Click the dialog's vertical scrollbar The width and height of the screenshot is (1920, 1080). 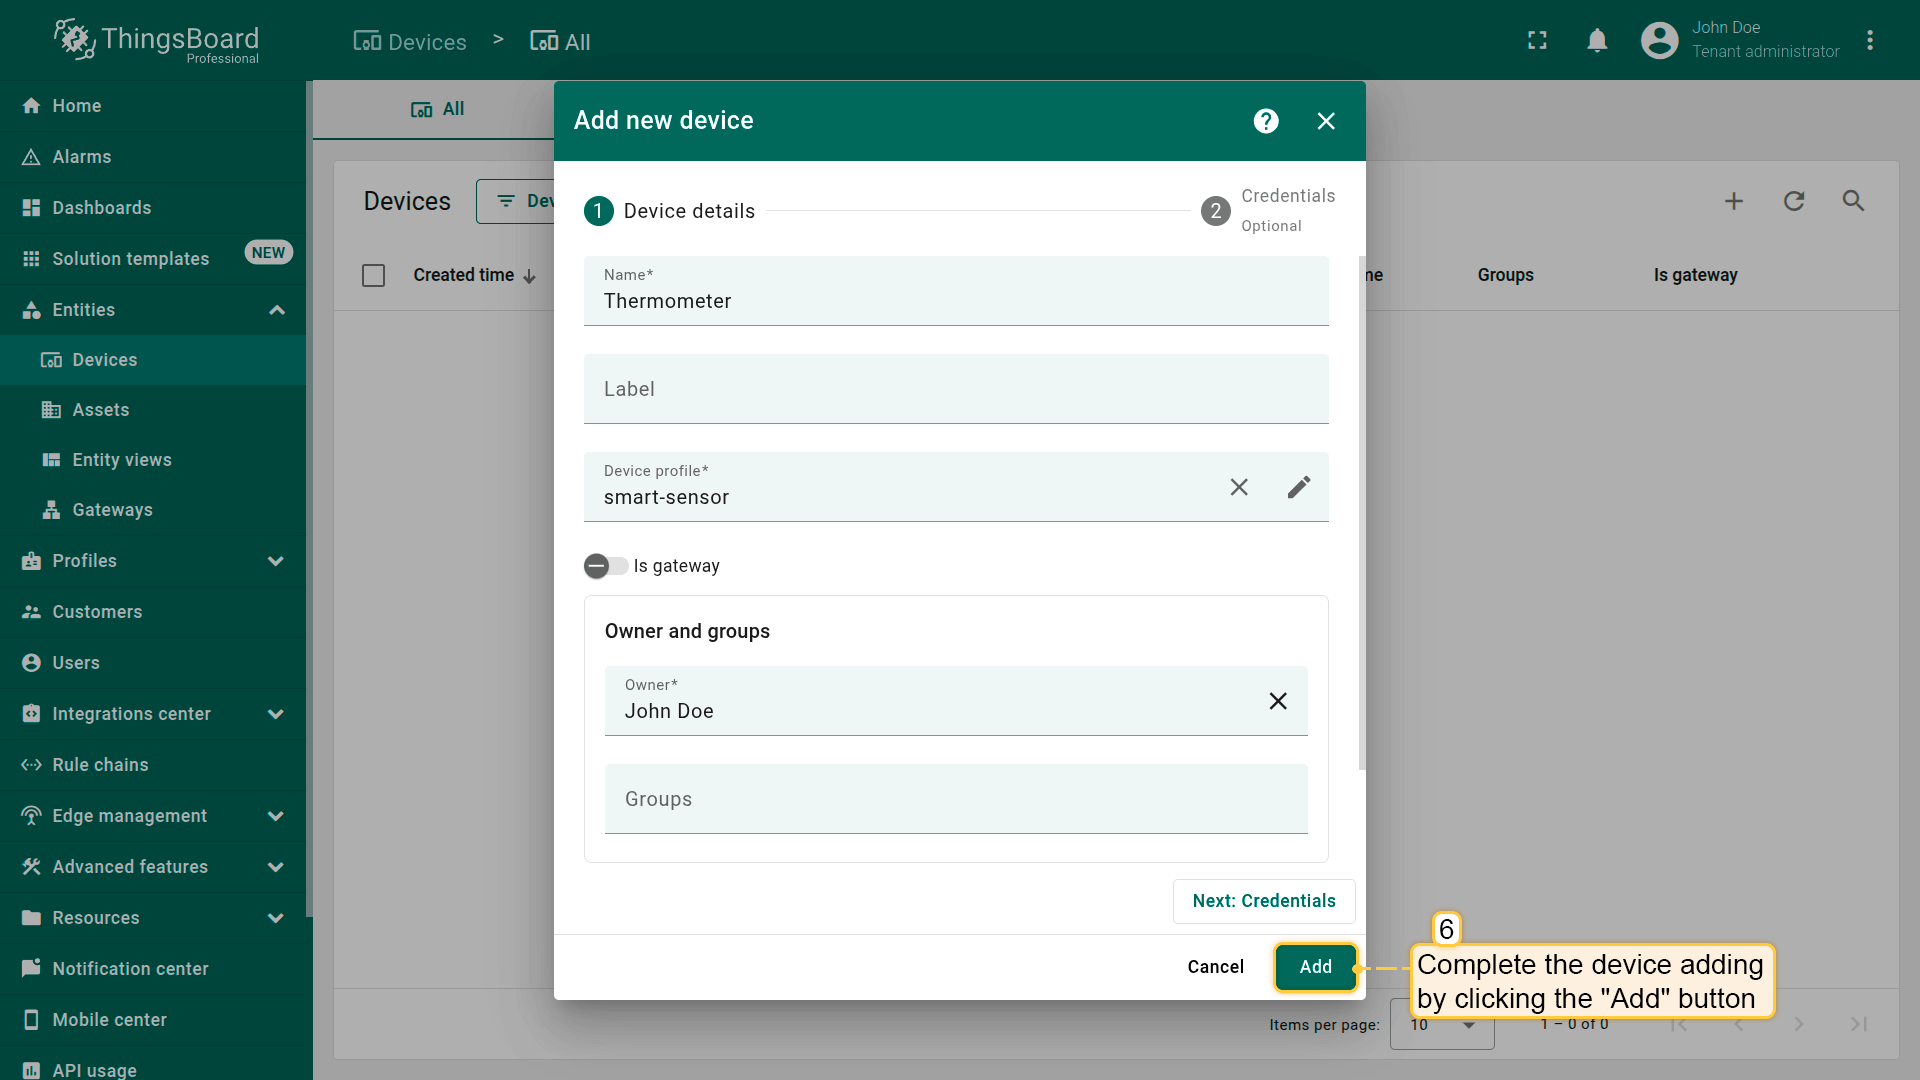click(1361, 512)
